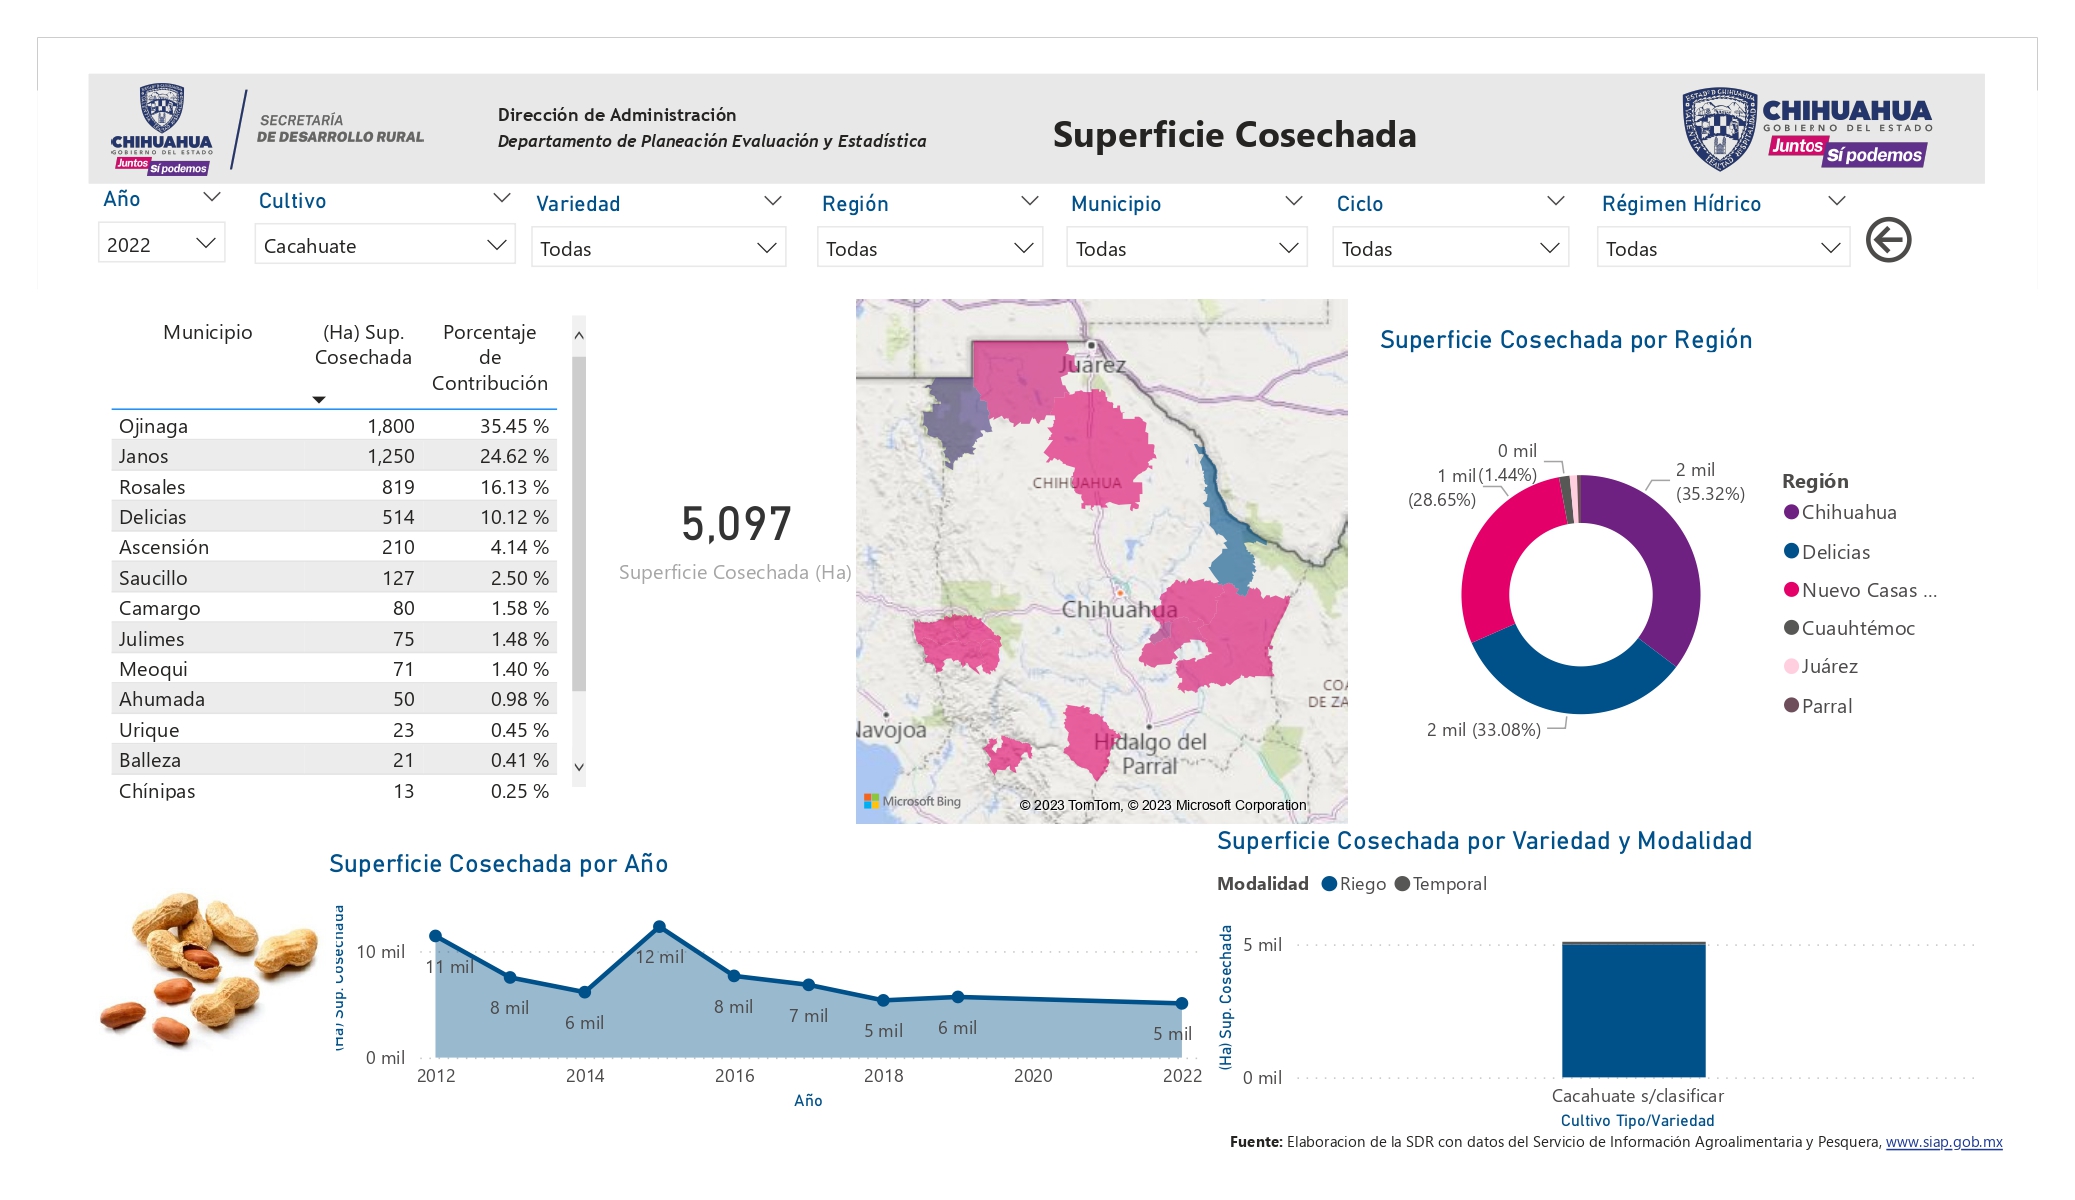Open the Cultivo Cacahuate dropdown
Image resolution: width=2075 pixels, height=1200 pixels.
click(x=385, y=245)
